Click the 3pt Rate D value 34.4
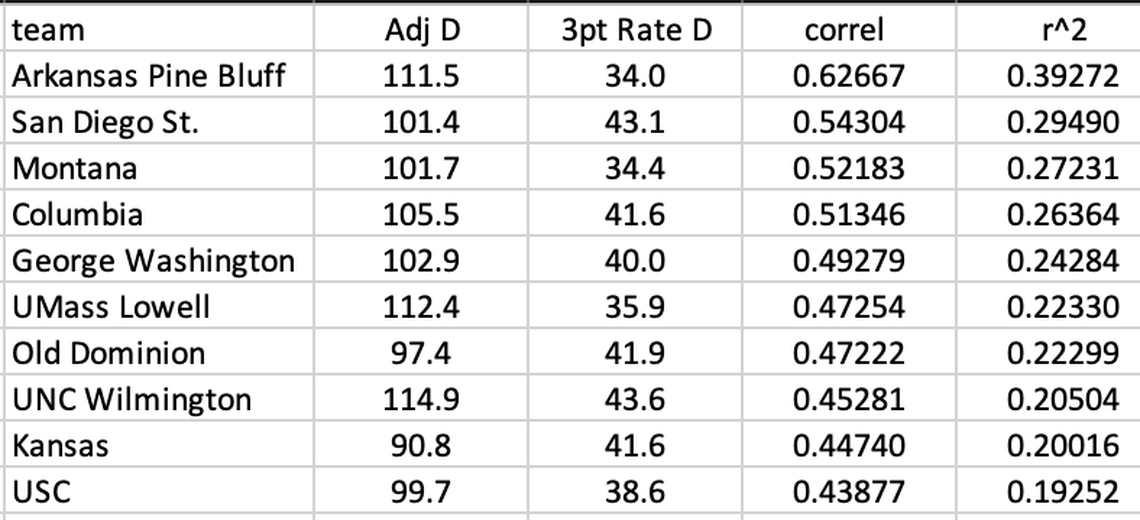The width and height of the screenshot is (1140, 520). click(x=636, y=168)
